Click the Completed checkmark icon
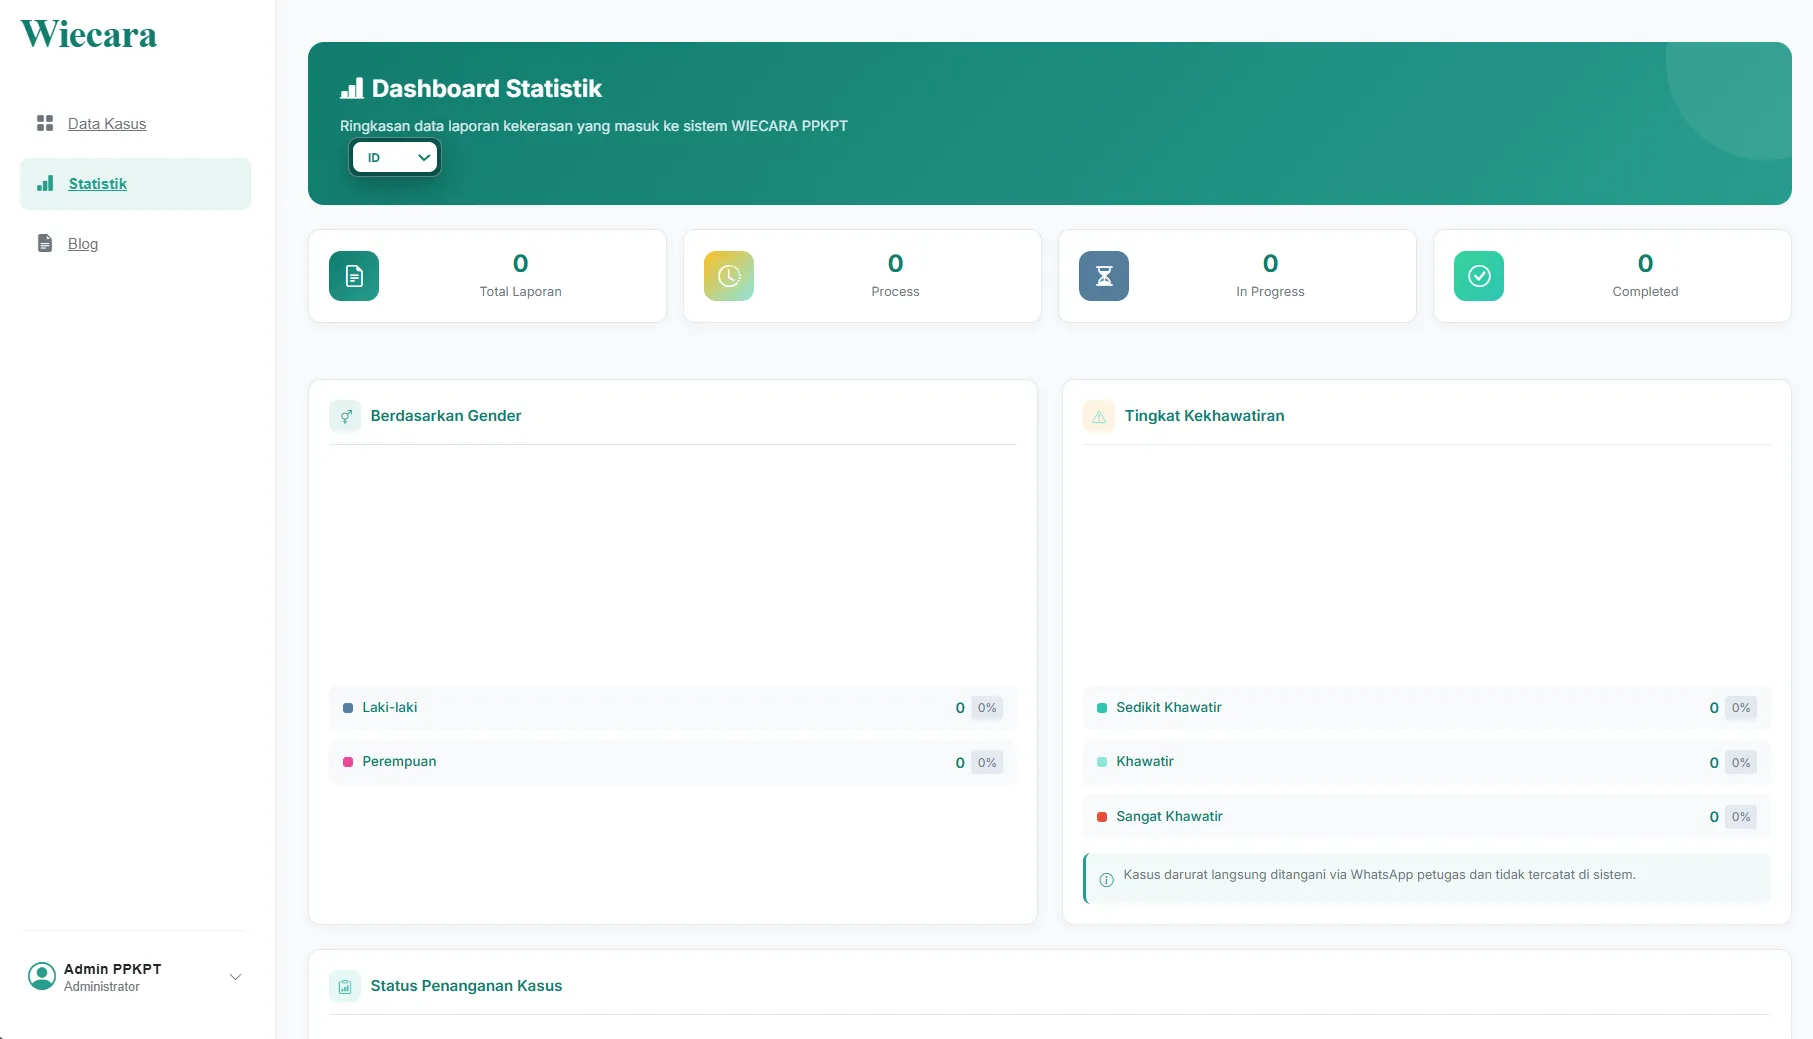This screenshot has height=1039, width=1813. pyautogui.click(x=1479, y=276)
